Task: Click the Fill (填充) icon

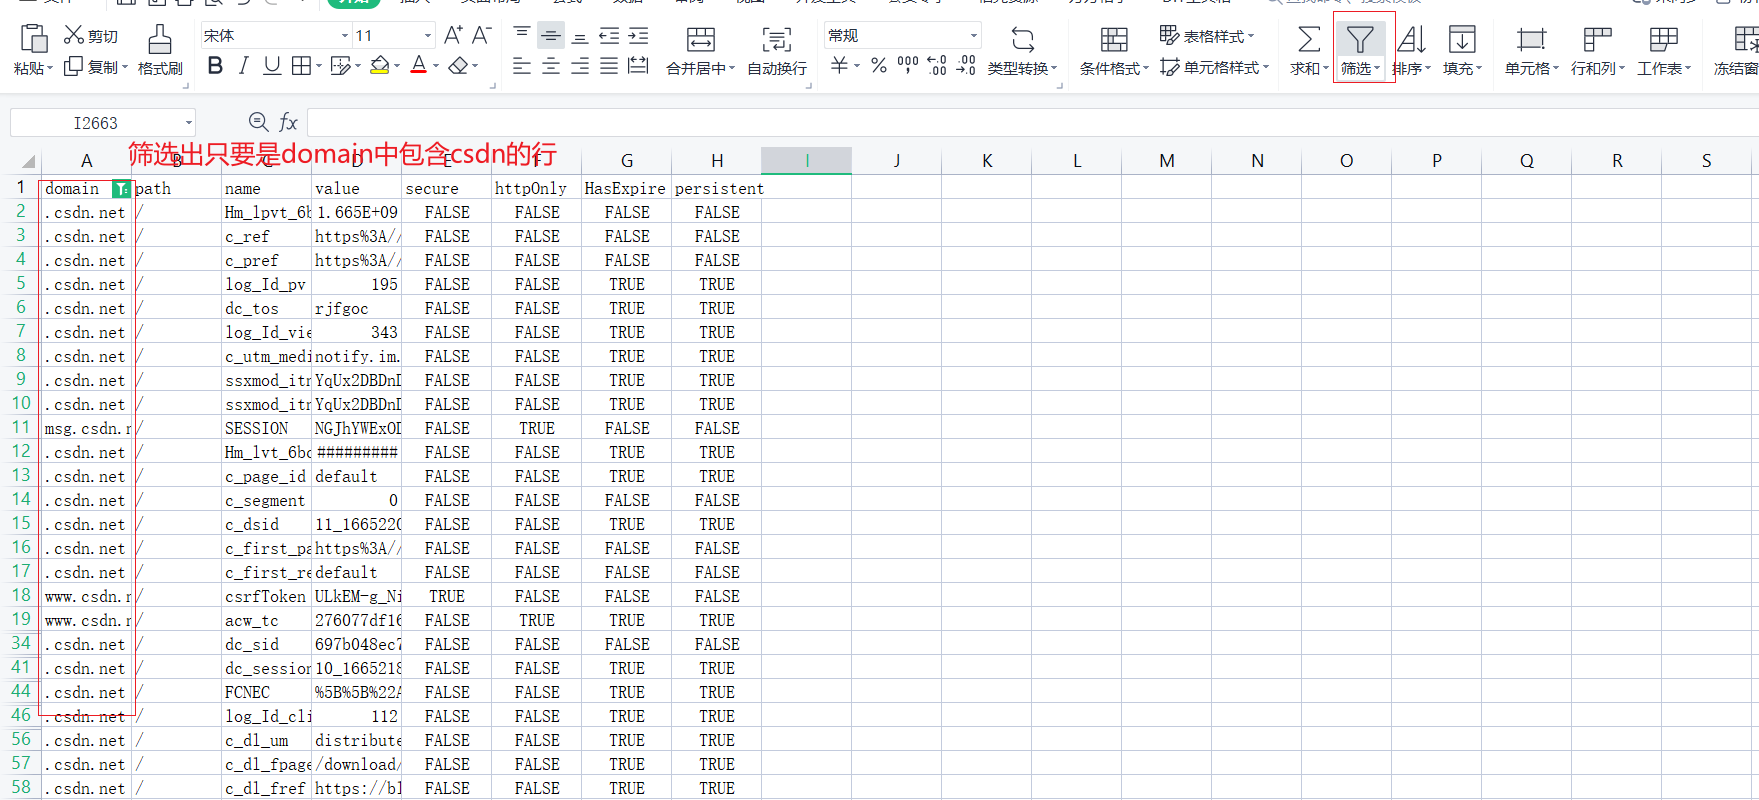Action: coord(1462,39)
